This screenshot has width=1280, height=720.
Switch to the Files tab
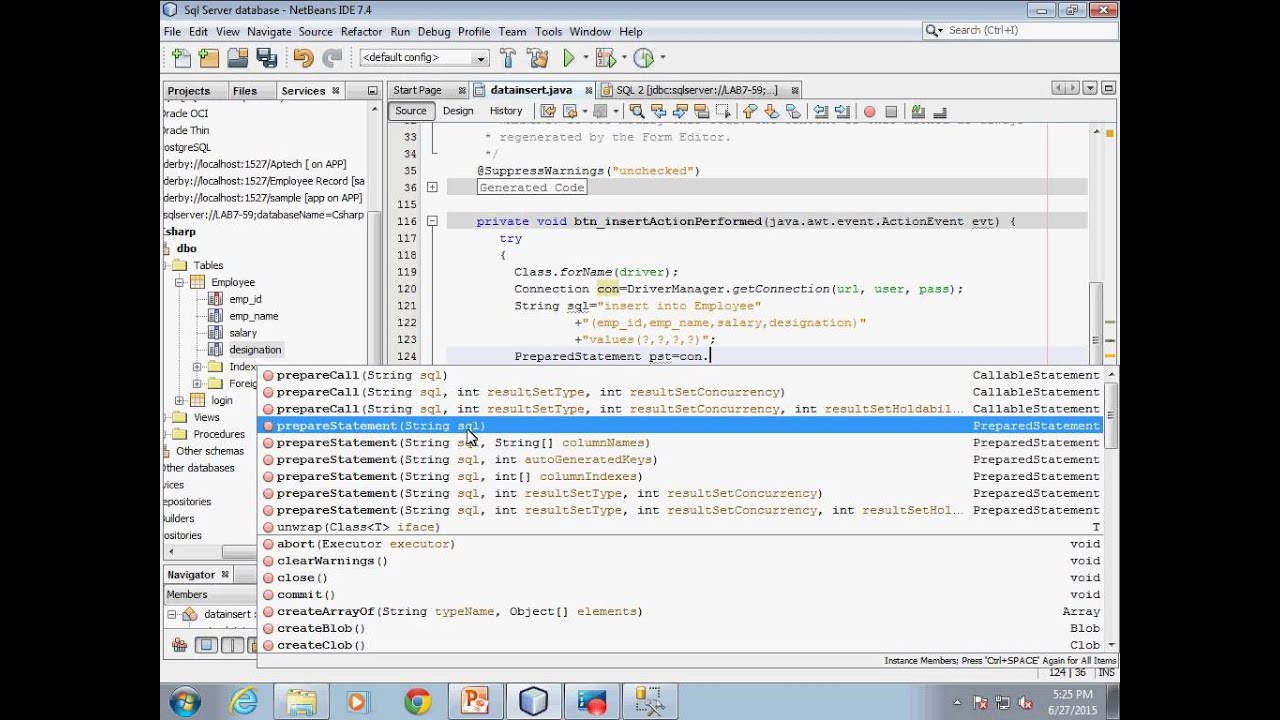pos(245,91)
